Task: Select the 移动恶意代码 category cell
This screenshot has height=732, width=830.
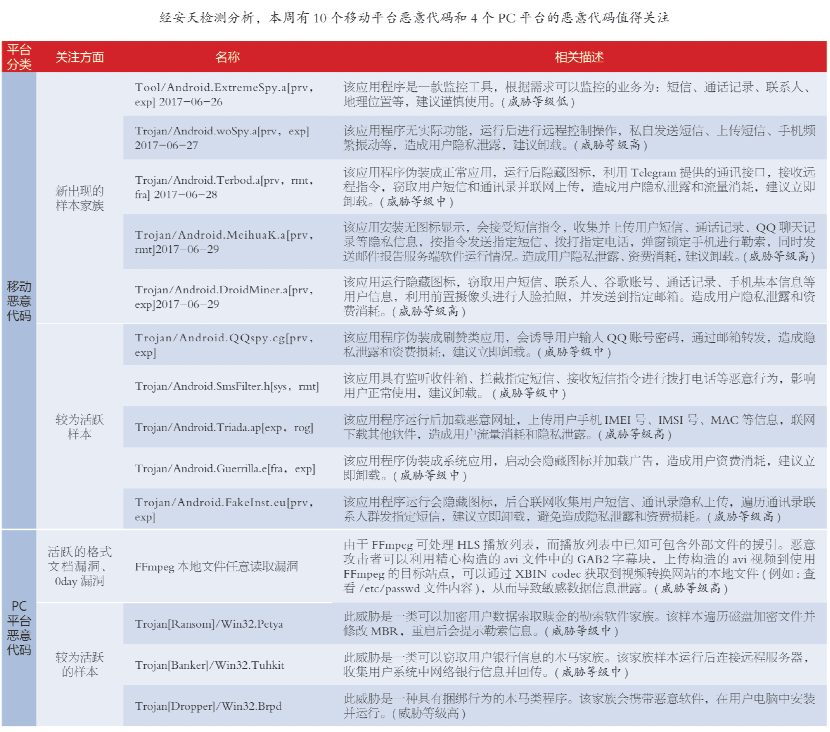Action: (x=19, y=301)
